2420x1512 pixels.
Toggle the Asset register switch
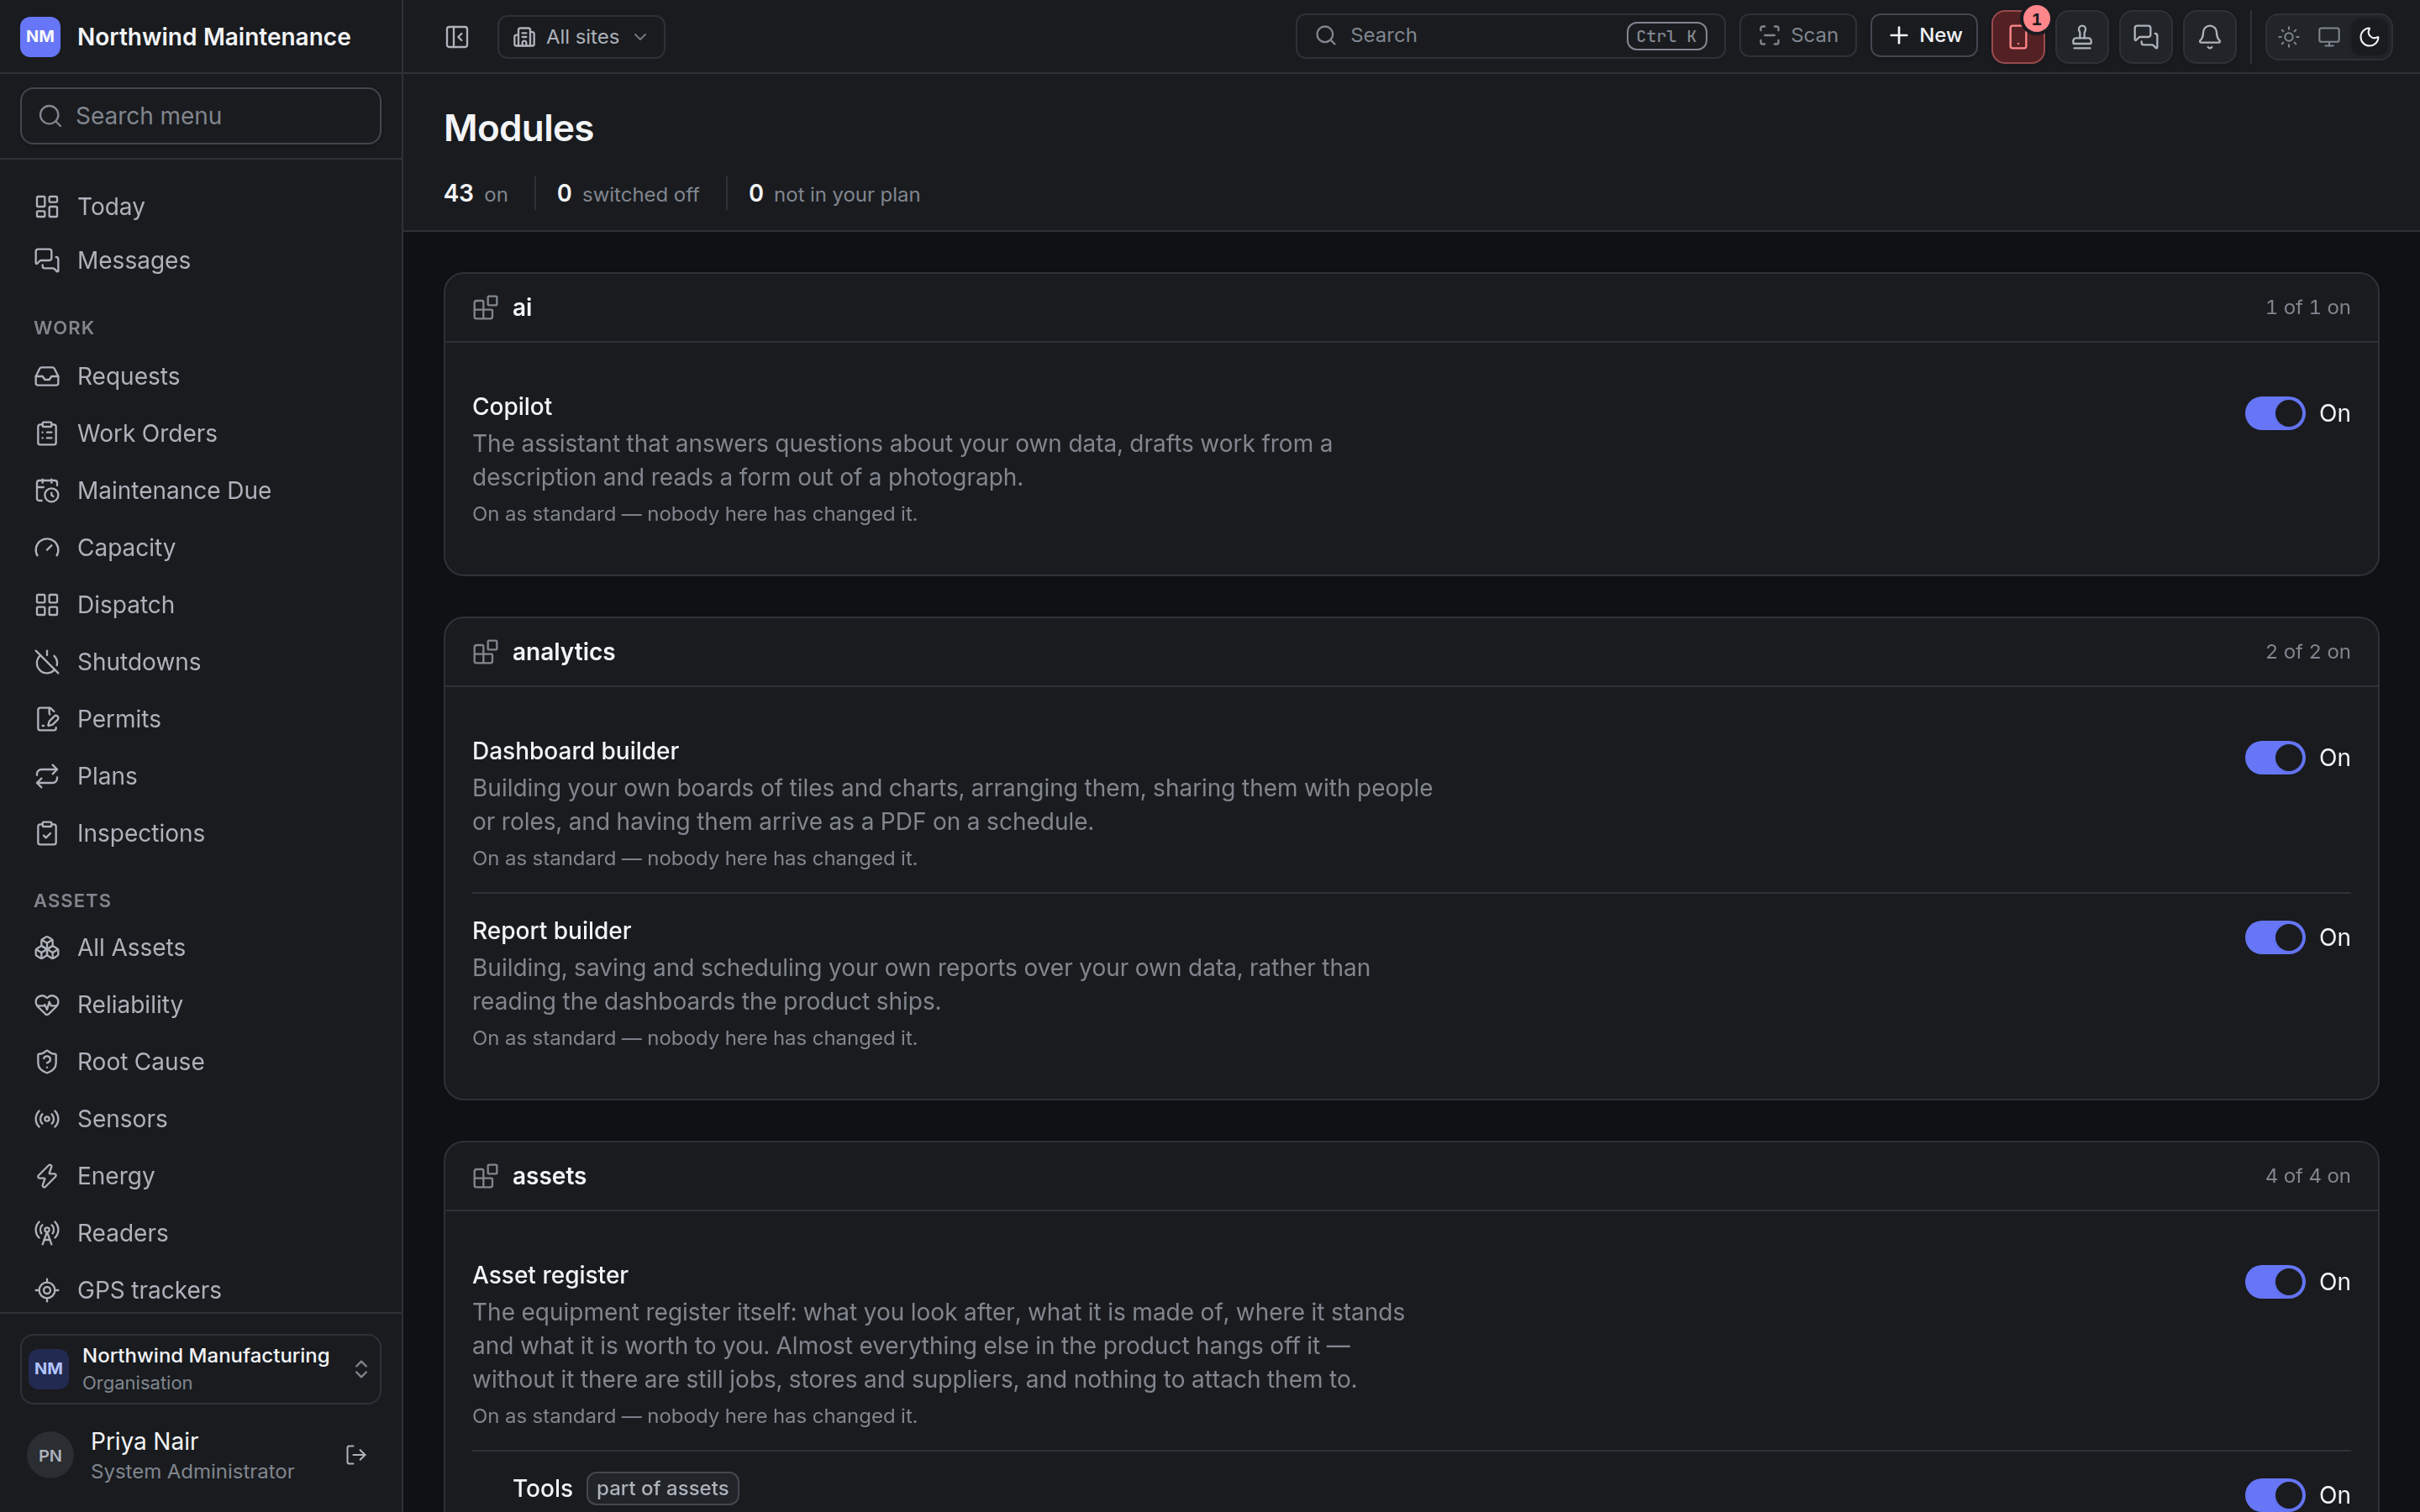pyautogui.click(x=2274, y=1282)
